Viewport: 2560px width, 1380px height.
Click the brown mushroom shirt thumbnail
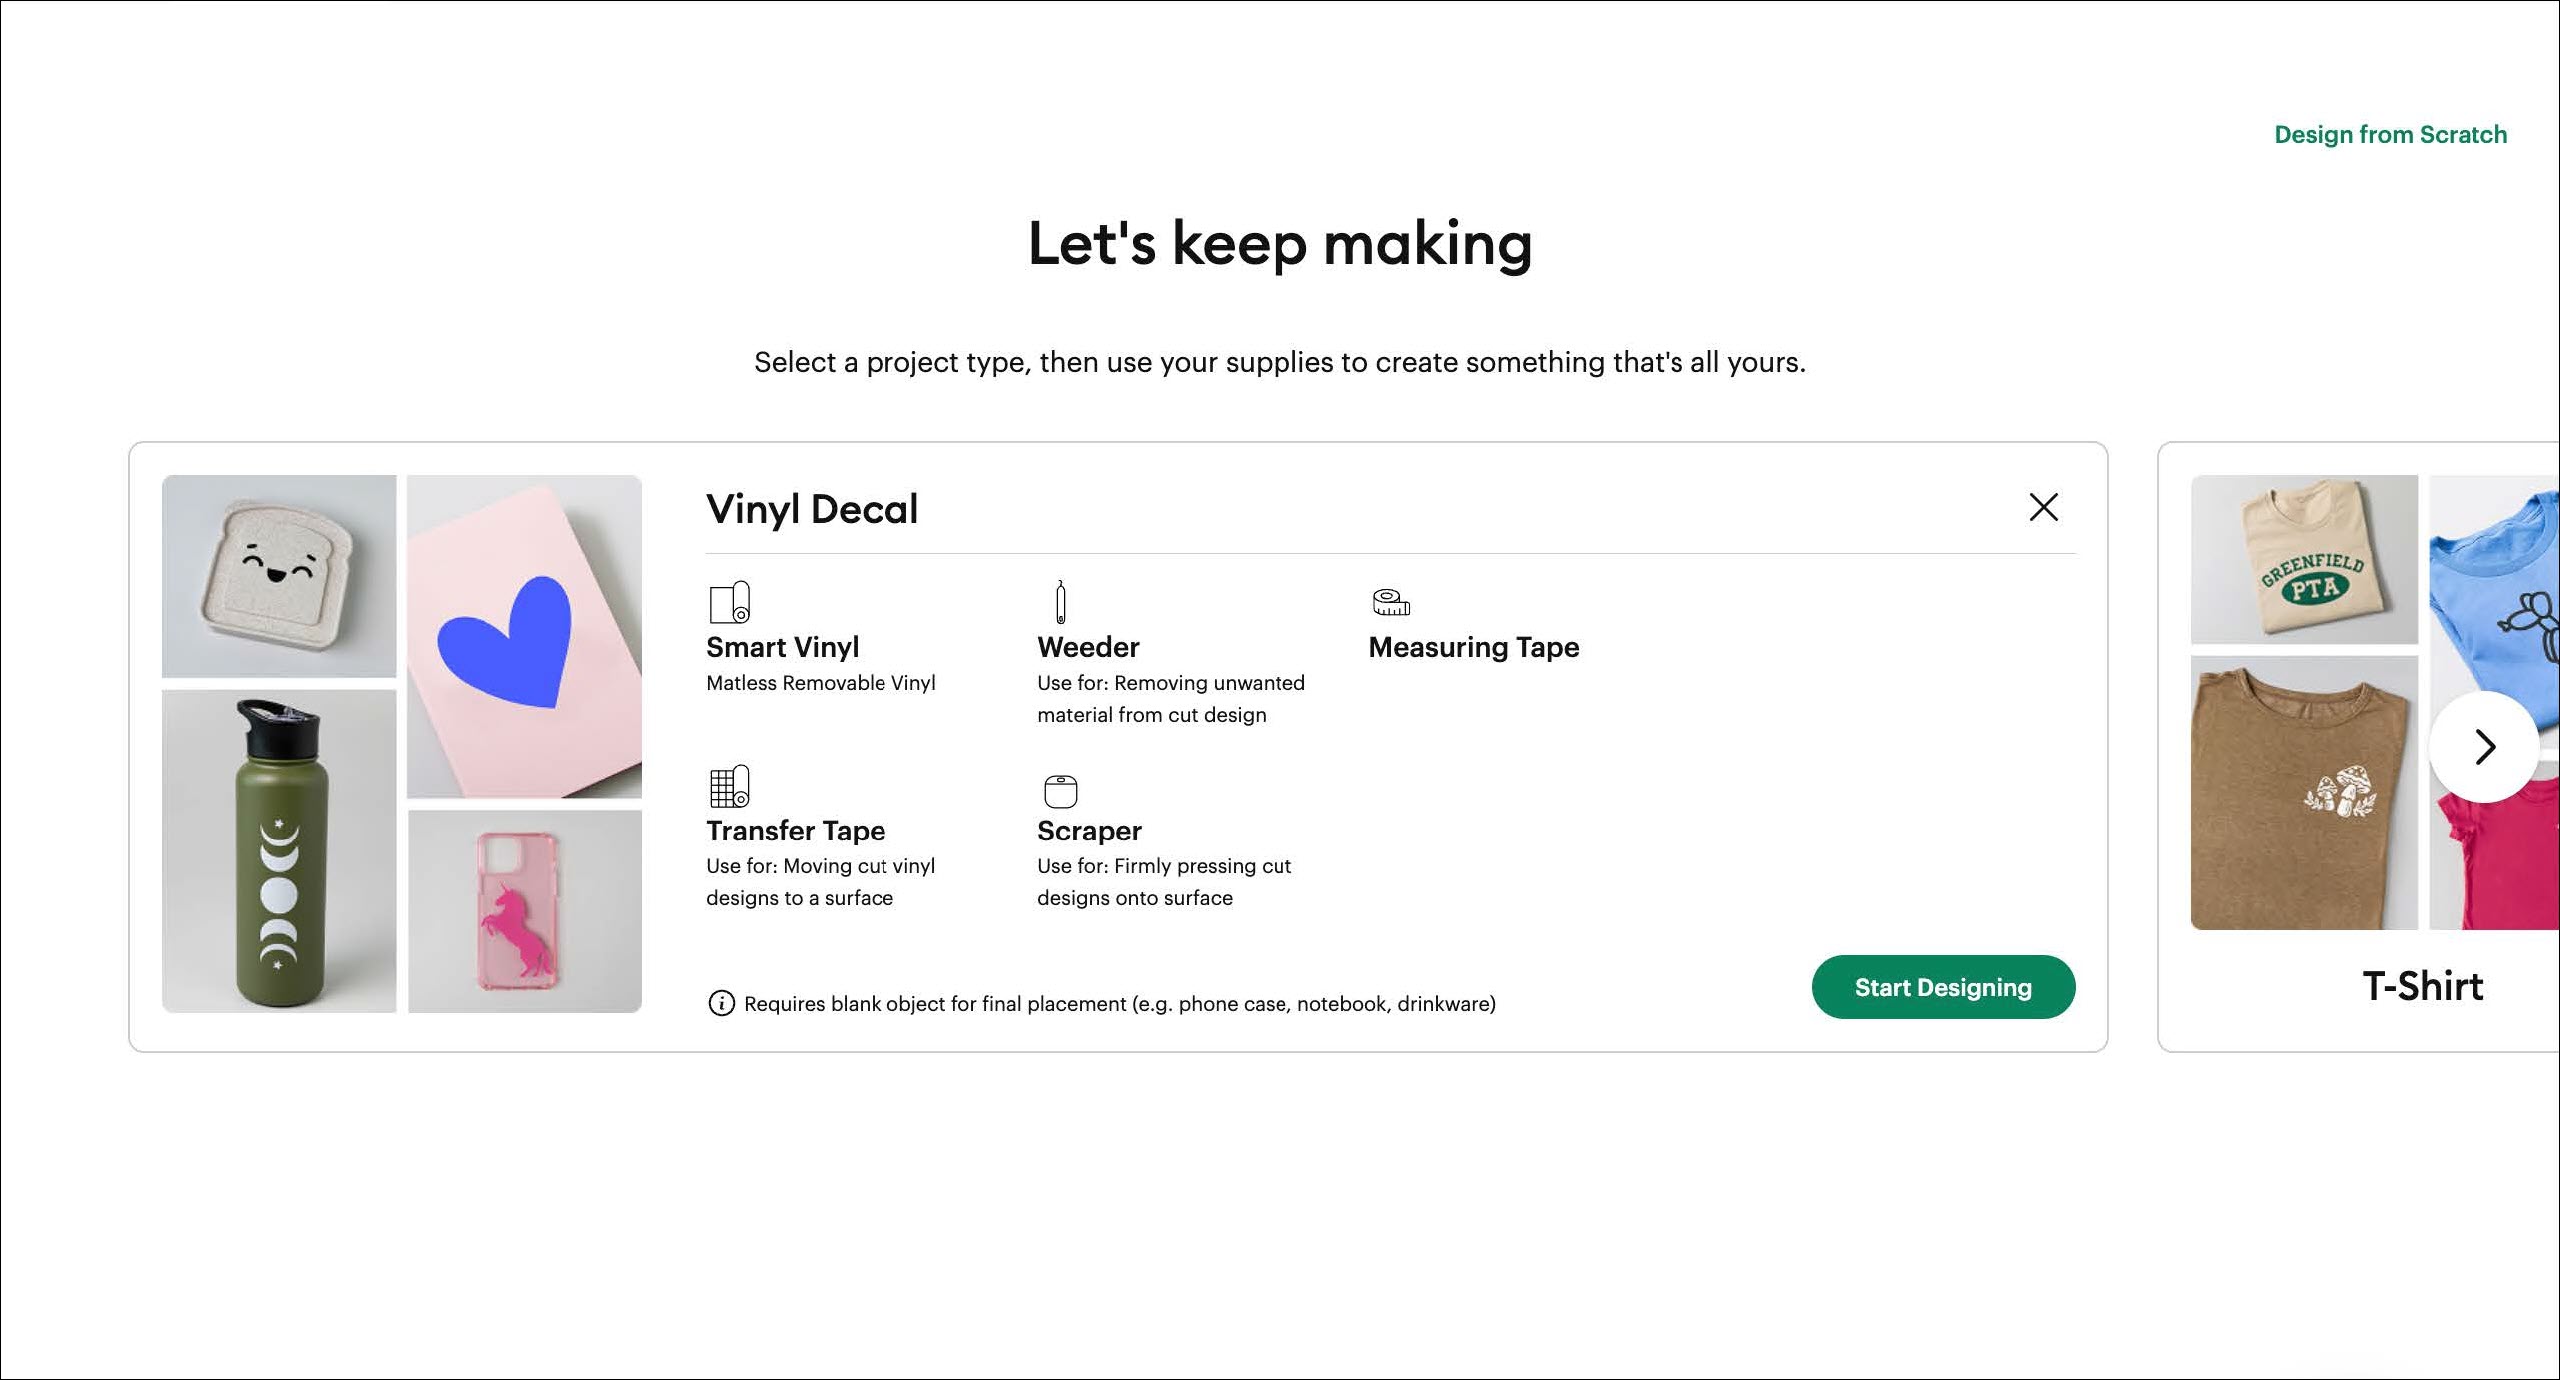[x=2304, y=793]
